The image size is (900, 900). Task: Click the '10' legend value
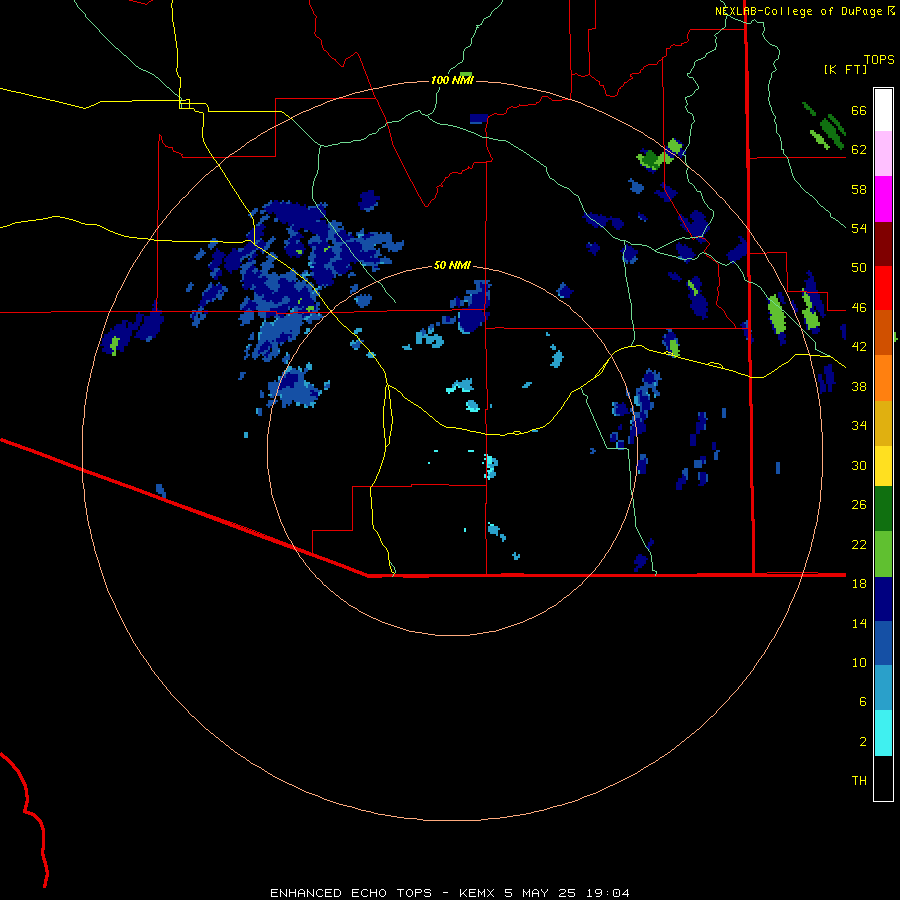pyautogui.click(x=859, y=662)
